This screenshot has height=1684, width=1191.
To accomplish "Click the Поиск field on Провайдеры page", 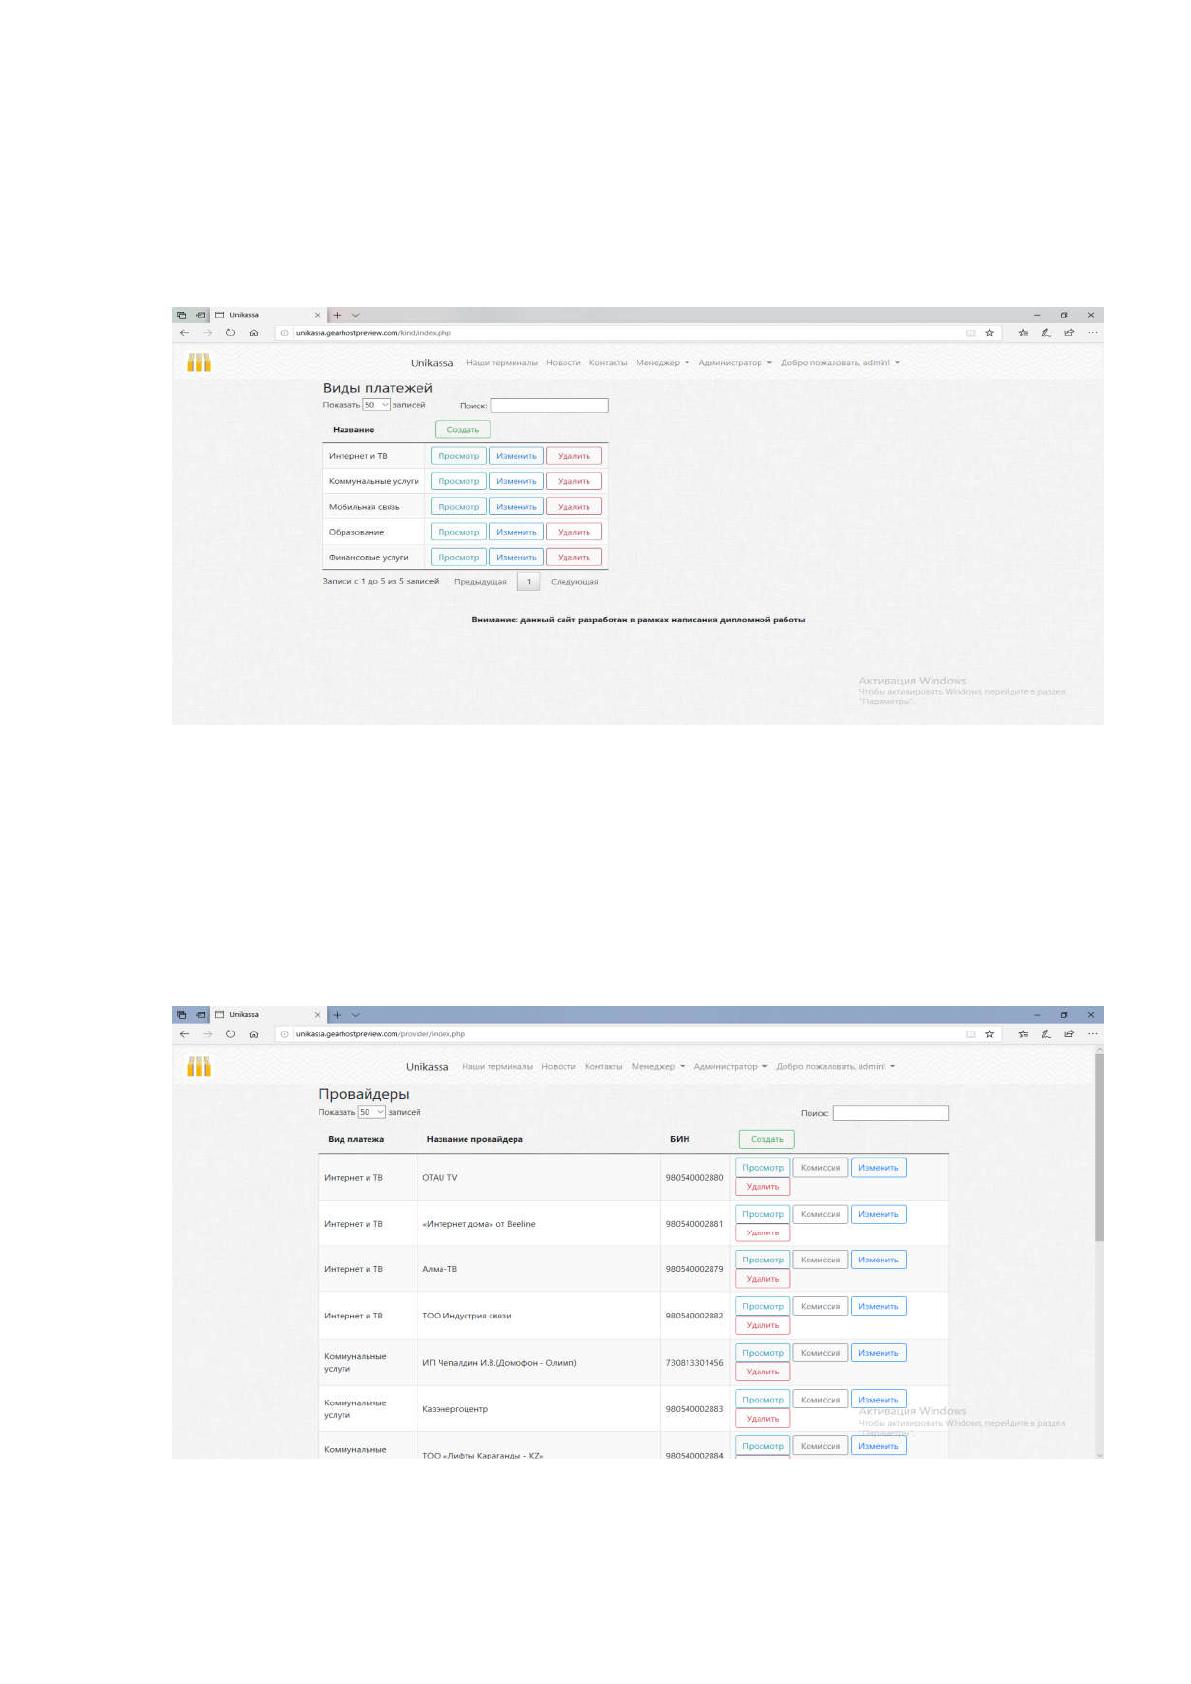I will click(x=891, y=1113).
